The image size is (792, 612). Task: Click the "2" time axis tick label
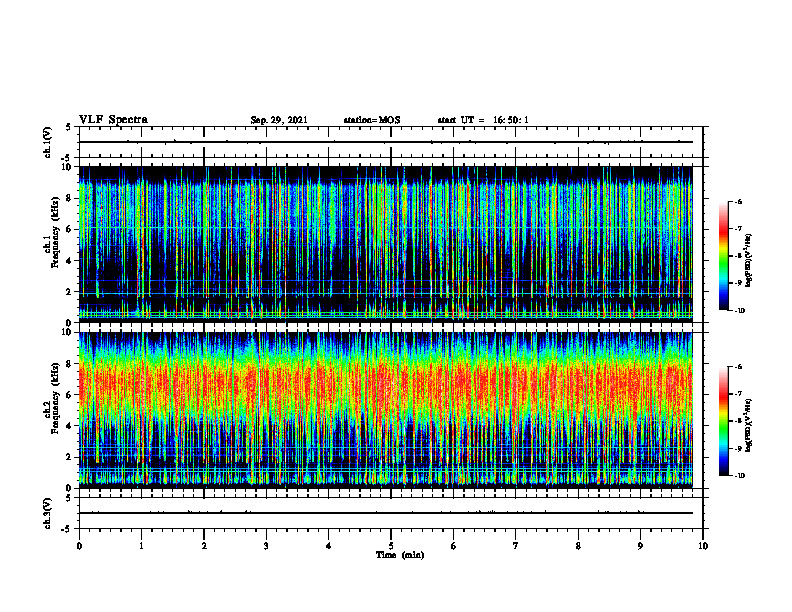(204, 546)
